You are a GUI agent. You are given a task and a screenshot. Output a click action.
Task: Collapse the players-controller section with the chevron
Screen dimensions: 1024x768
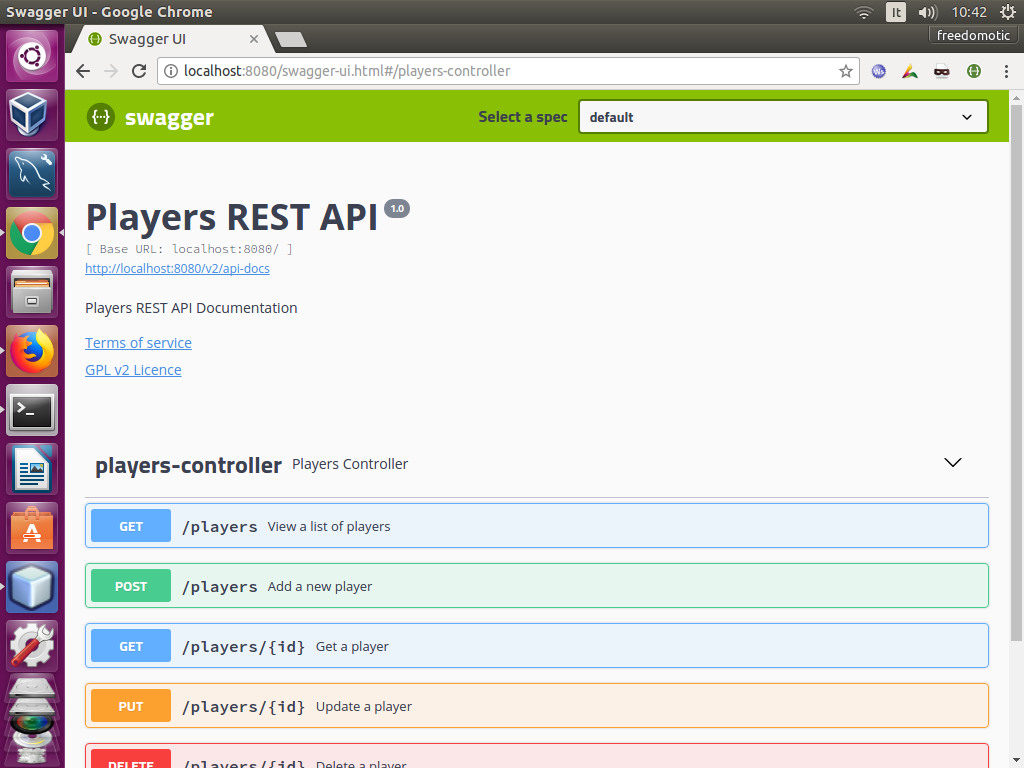(x=953, y=462)
